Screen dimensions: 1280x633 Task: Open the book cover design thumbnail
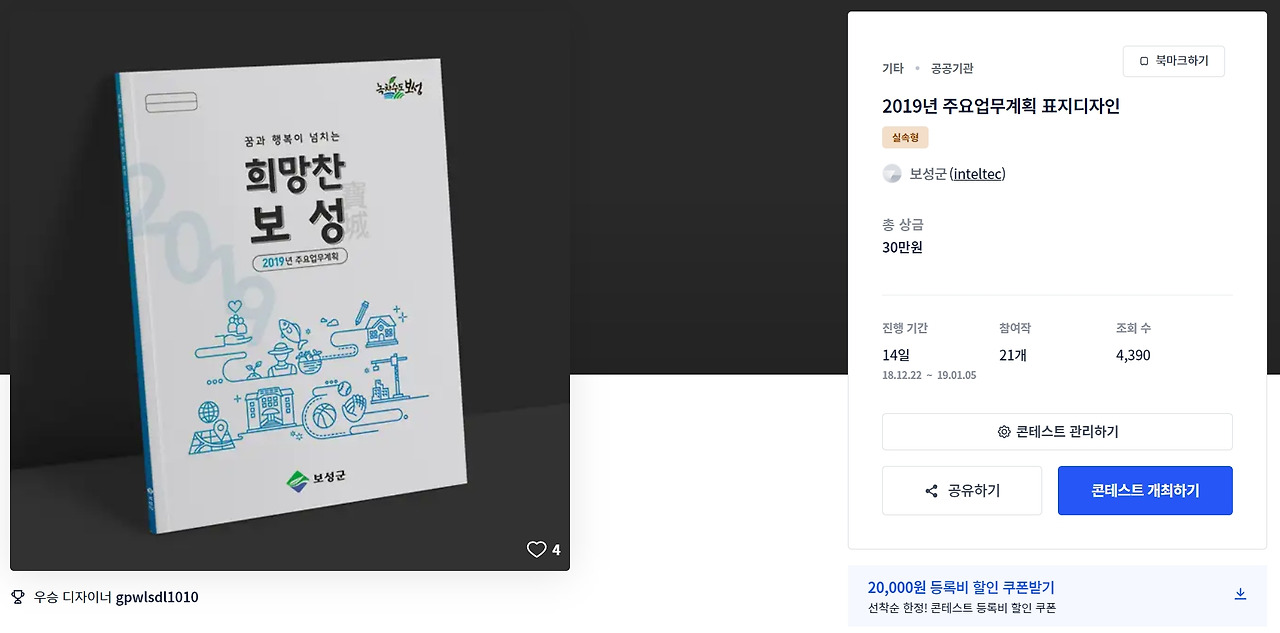coord(290,292)
